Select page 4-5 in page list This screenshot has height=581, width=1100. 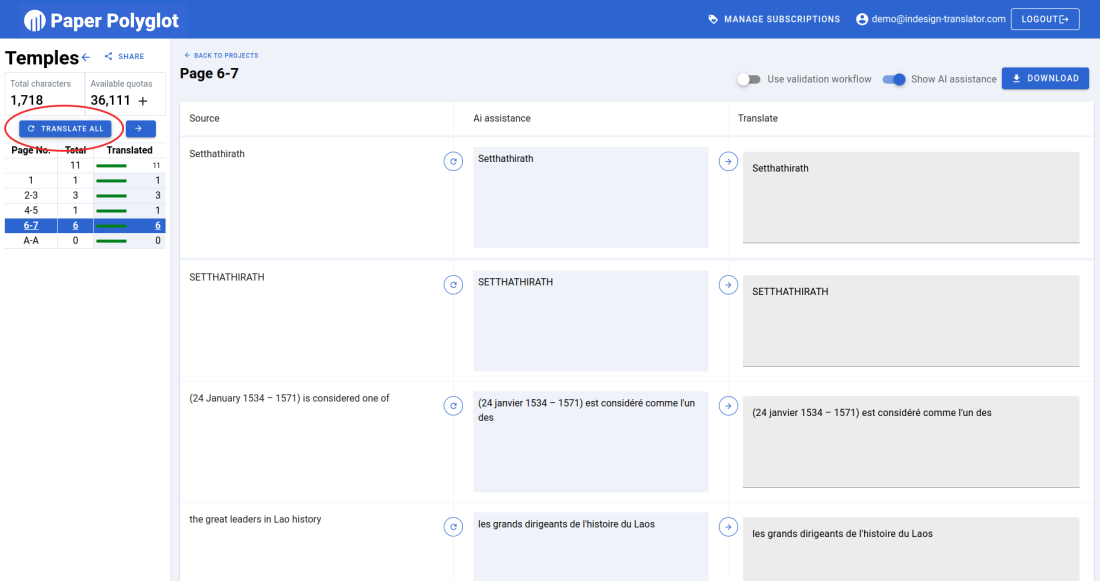click(31, 210)
